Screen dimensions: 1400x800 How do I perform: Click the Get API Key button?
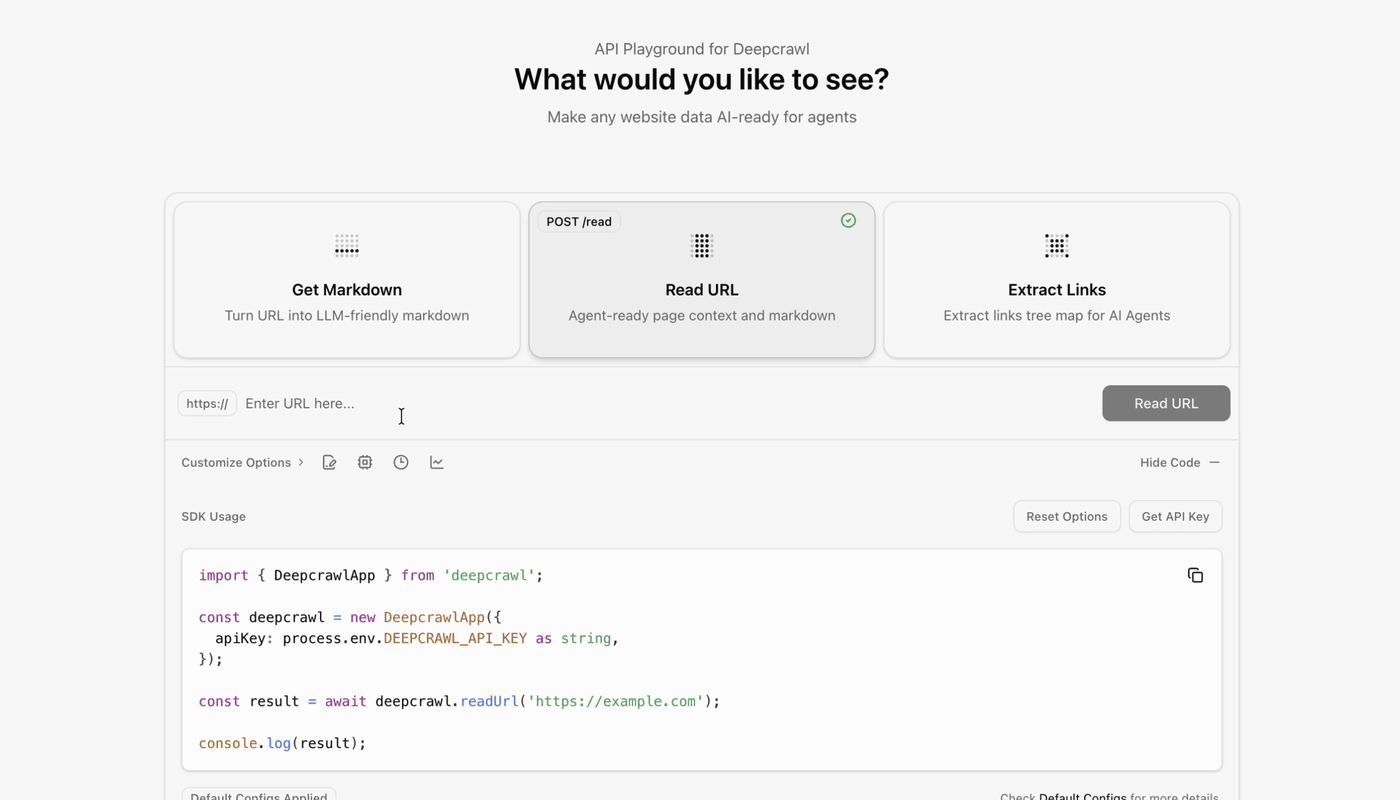[1175, 516]
